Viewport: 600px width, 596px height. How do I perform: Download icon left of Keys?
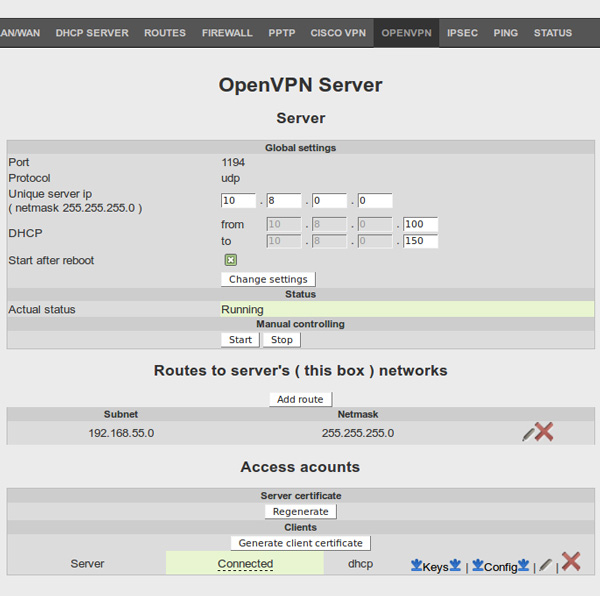tap(416, 565)
